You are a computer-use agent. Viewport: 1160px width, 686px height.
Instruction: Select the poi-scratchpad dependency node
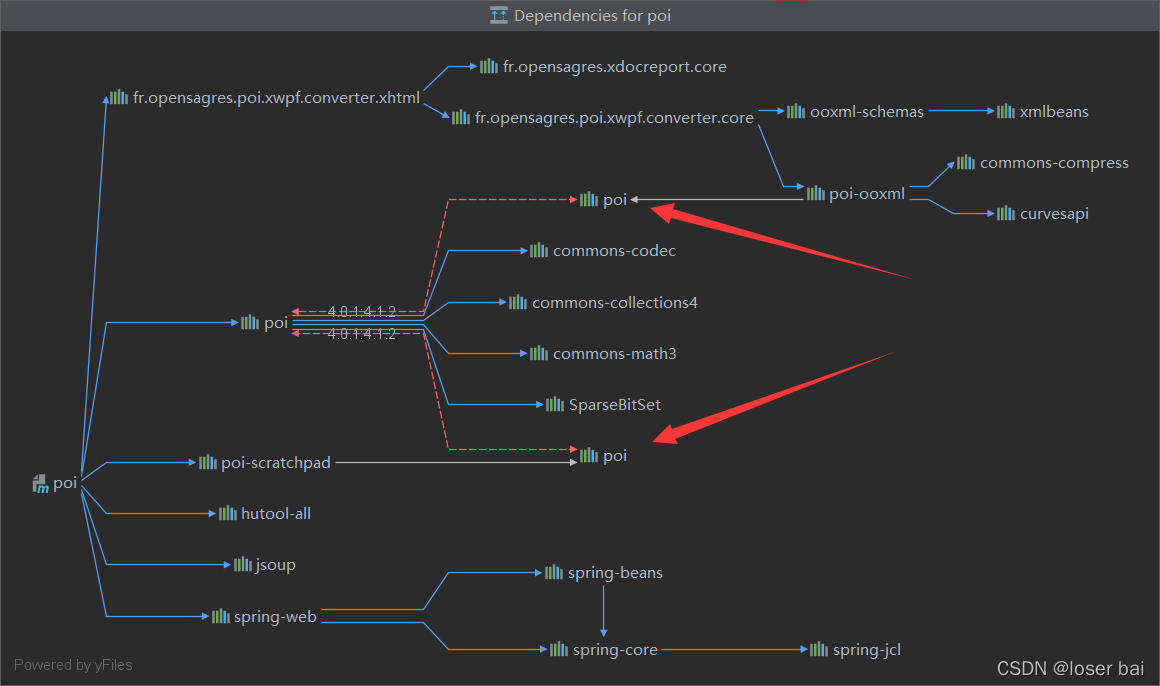point(276,462)
